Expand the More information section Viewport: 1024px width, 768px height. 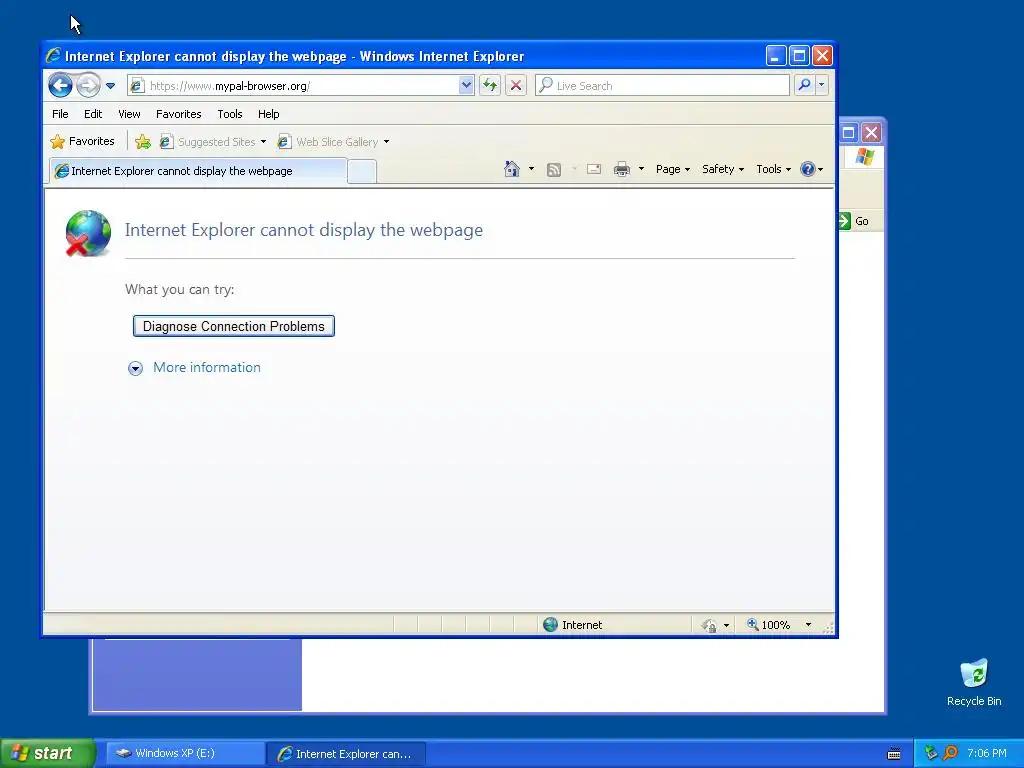(135, 368)
